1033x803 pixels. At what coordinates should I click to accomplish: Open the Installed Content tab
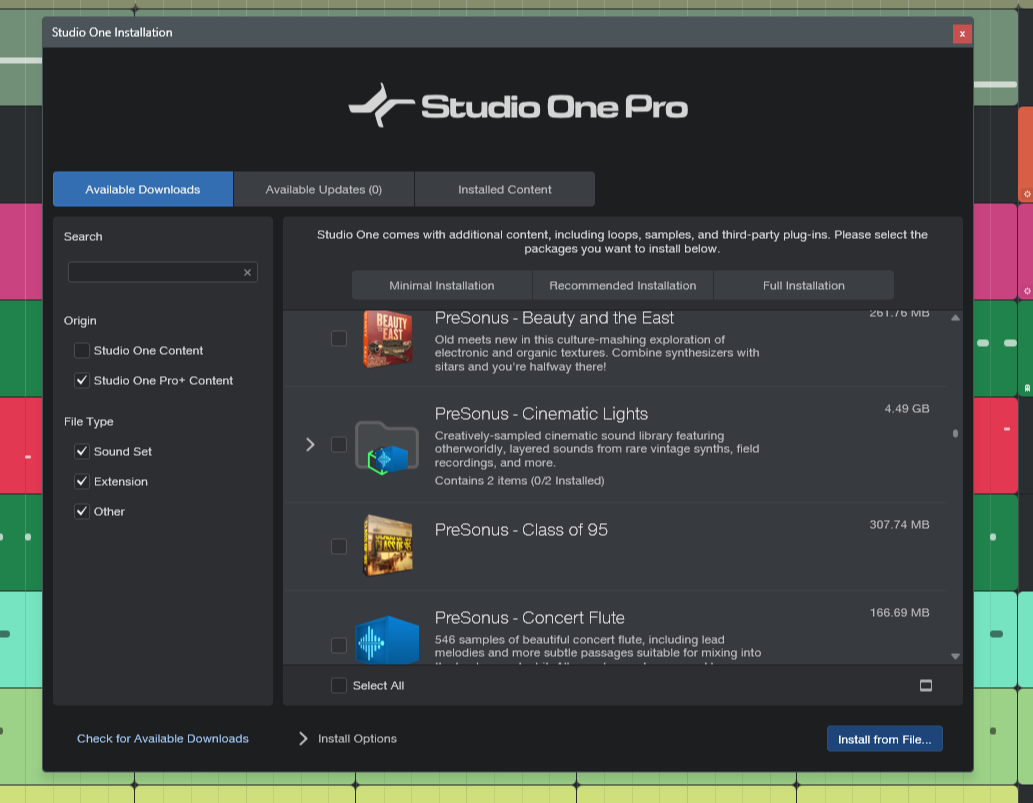pos(505,189)
